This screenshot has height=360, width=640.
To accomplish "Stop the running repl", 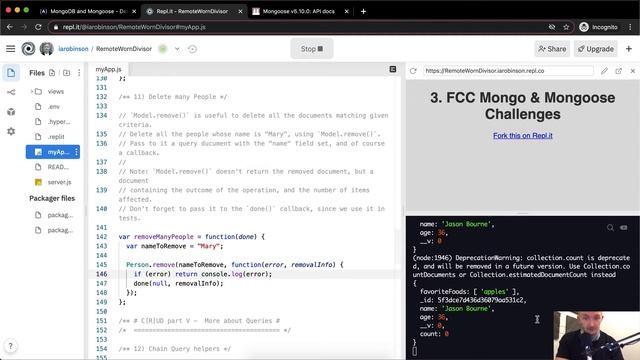I will pyautogui.click(x=312, y=49).
